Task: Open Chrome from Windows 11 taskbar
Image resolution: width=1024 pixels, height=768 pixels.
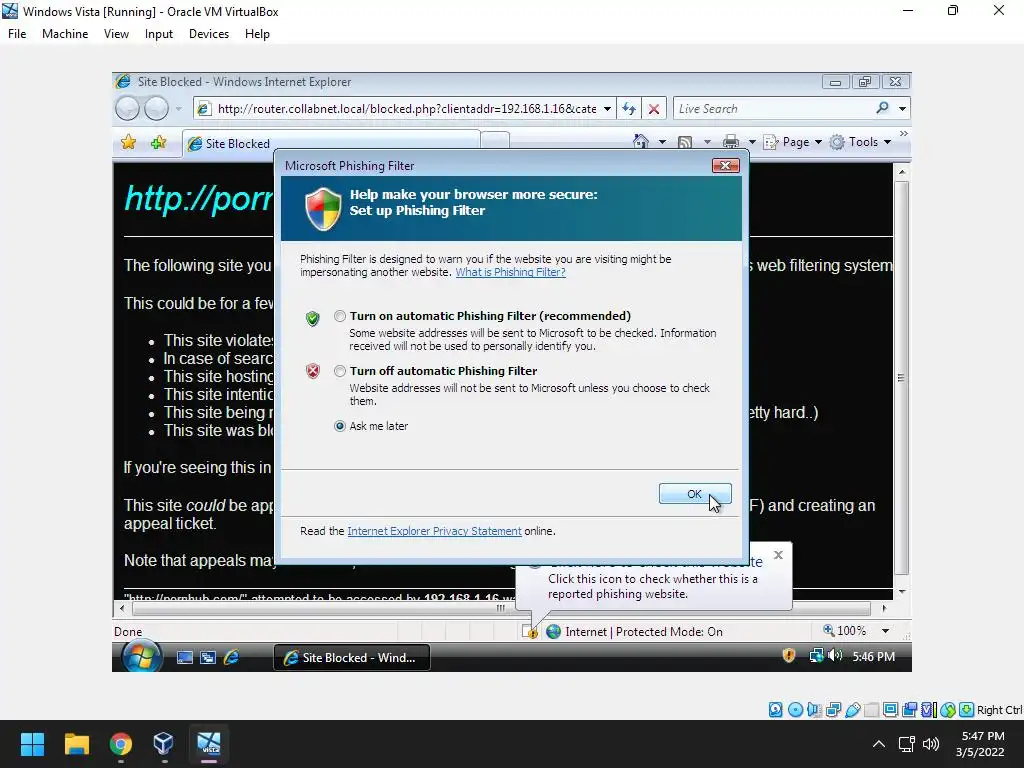Action: pyautogui.click(x=121, y=744)
